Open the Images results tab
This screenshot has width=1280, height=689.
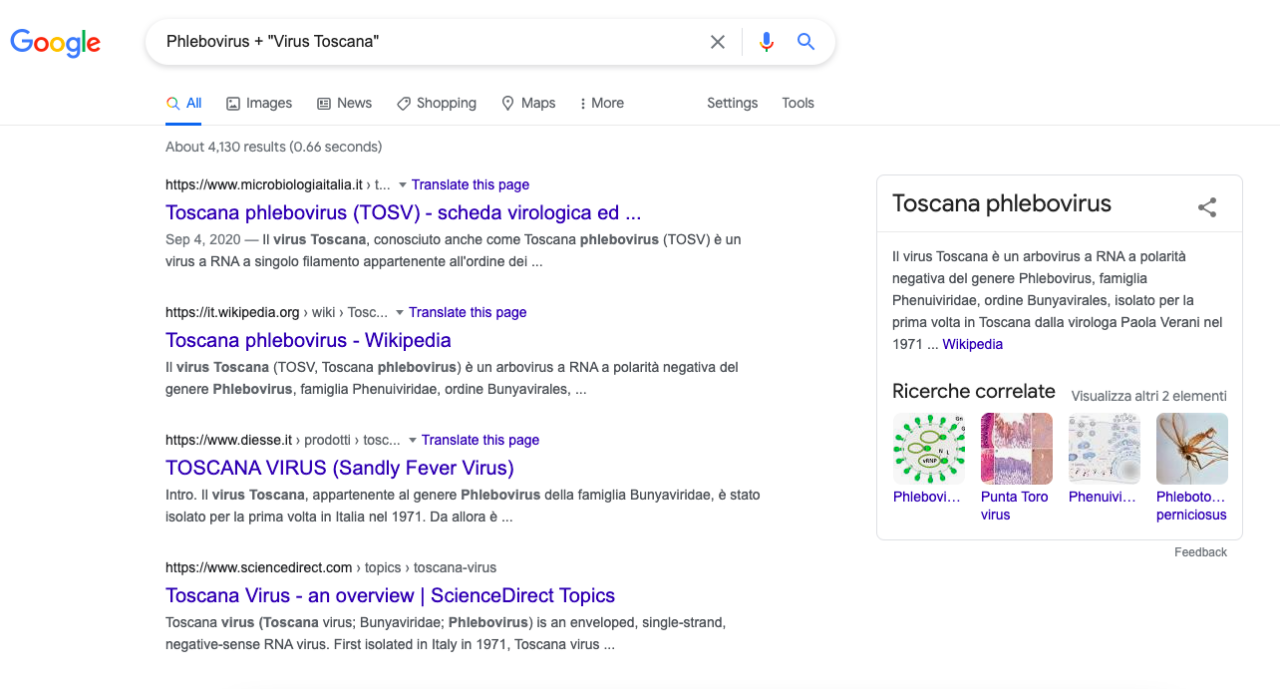point(259,103)
